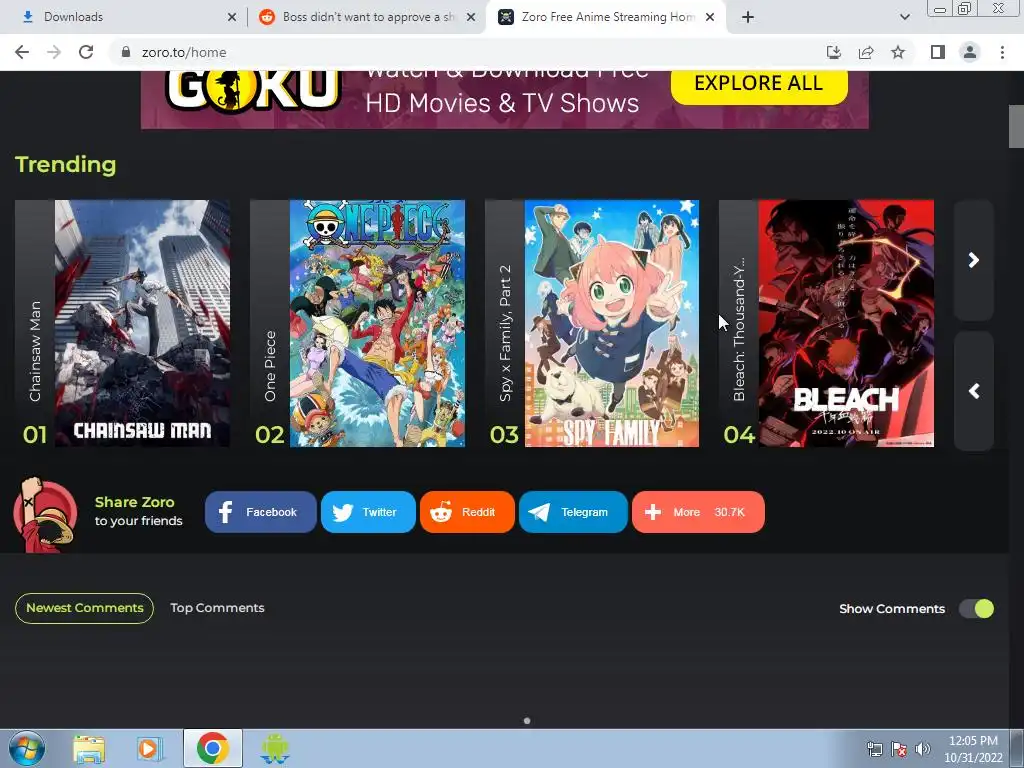This screenshot has width=1024, height=768.
Task: Toggle the Show Comments switch
Action: (x=976, y=609)
